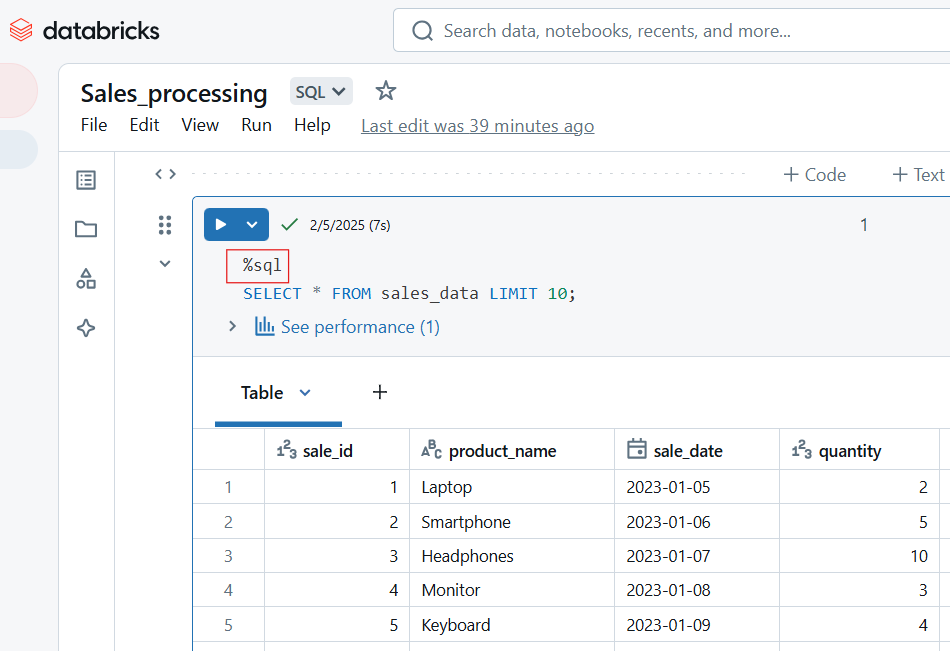Click the angle brackets icon above cell
Screen dimensions: 950x651
165,175
